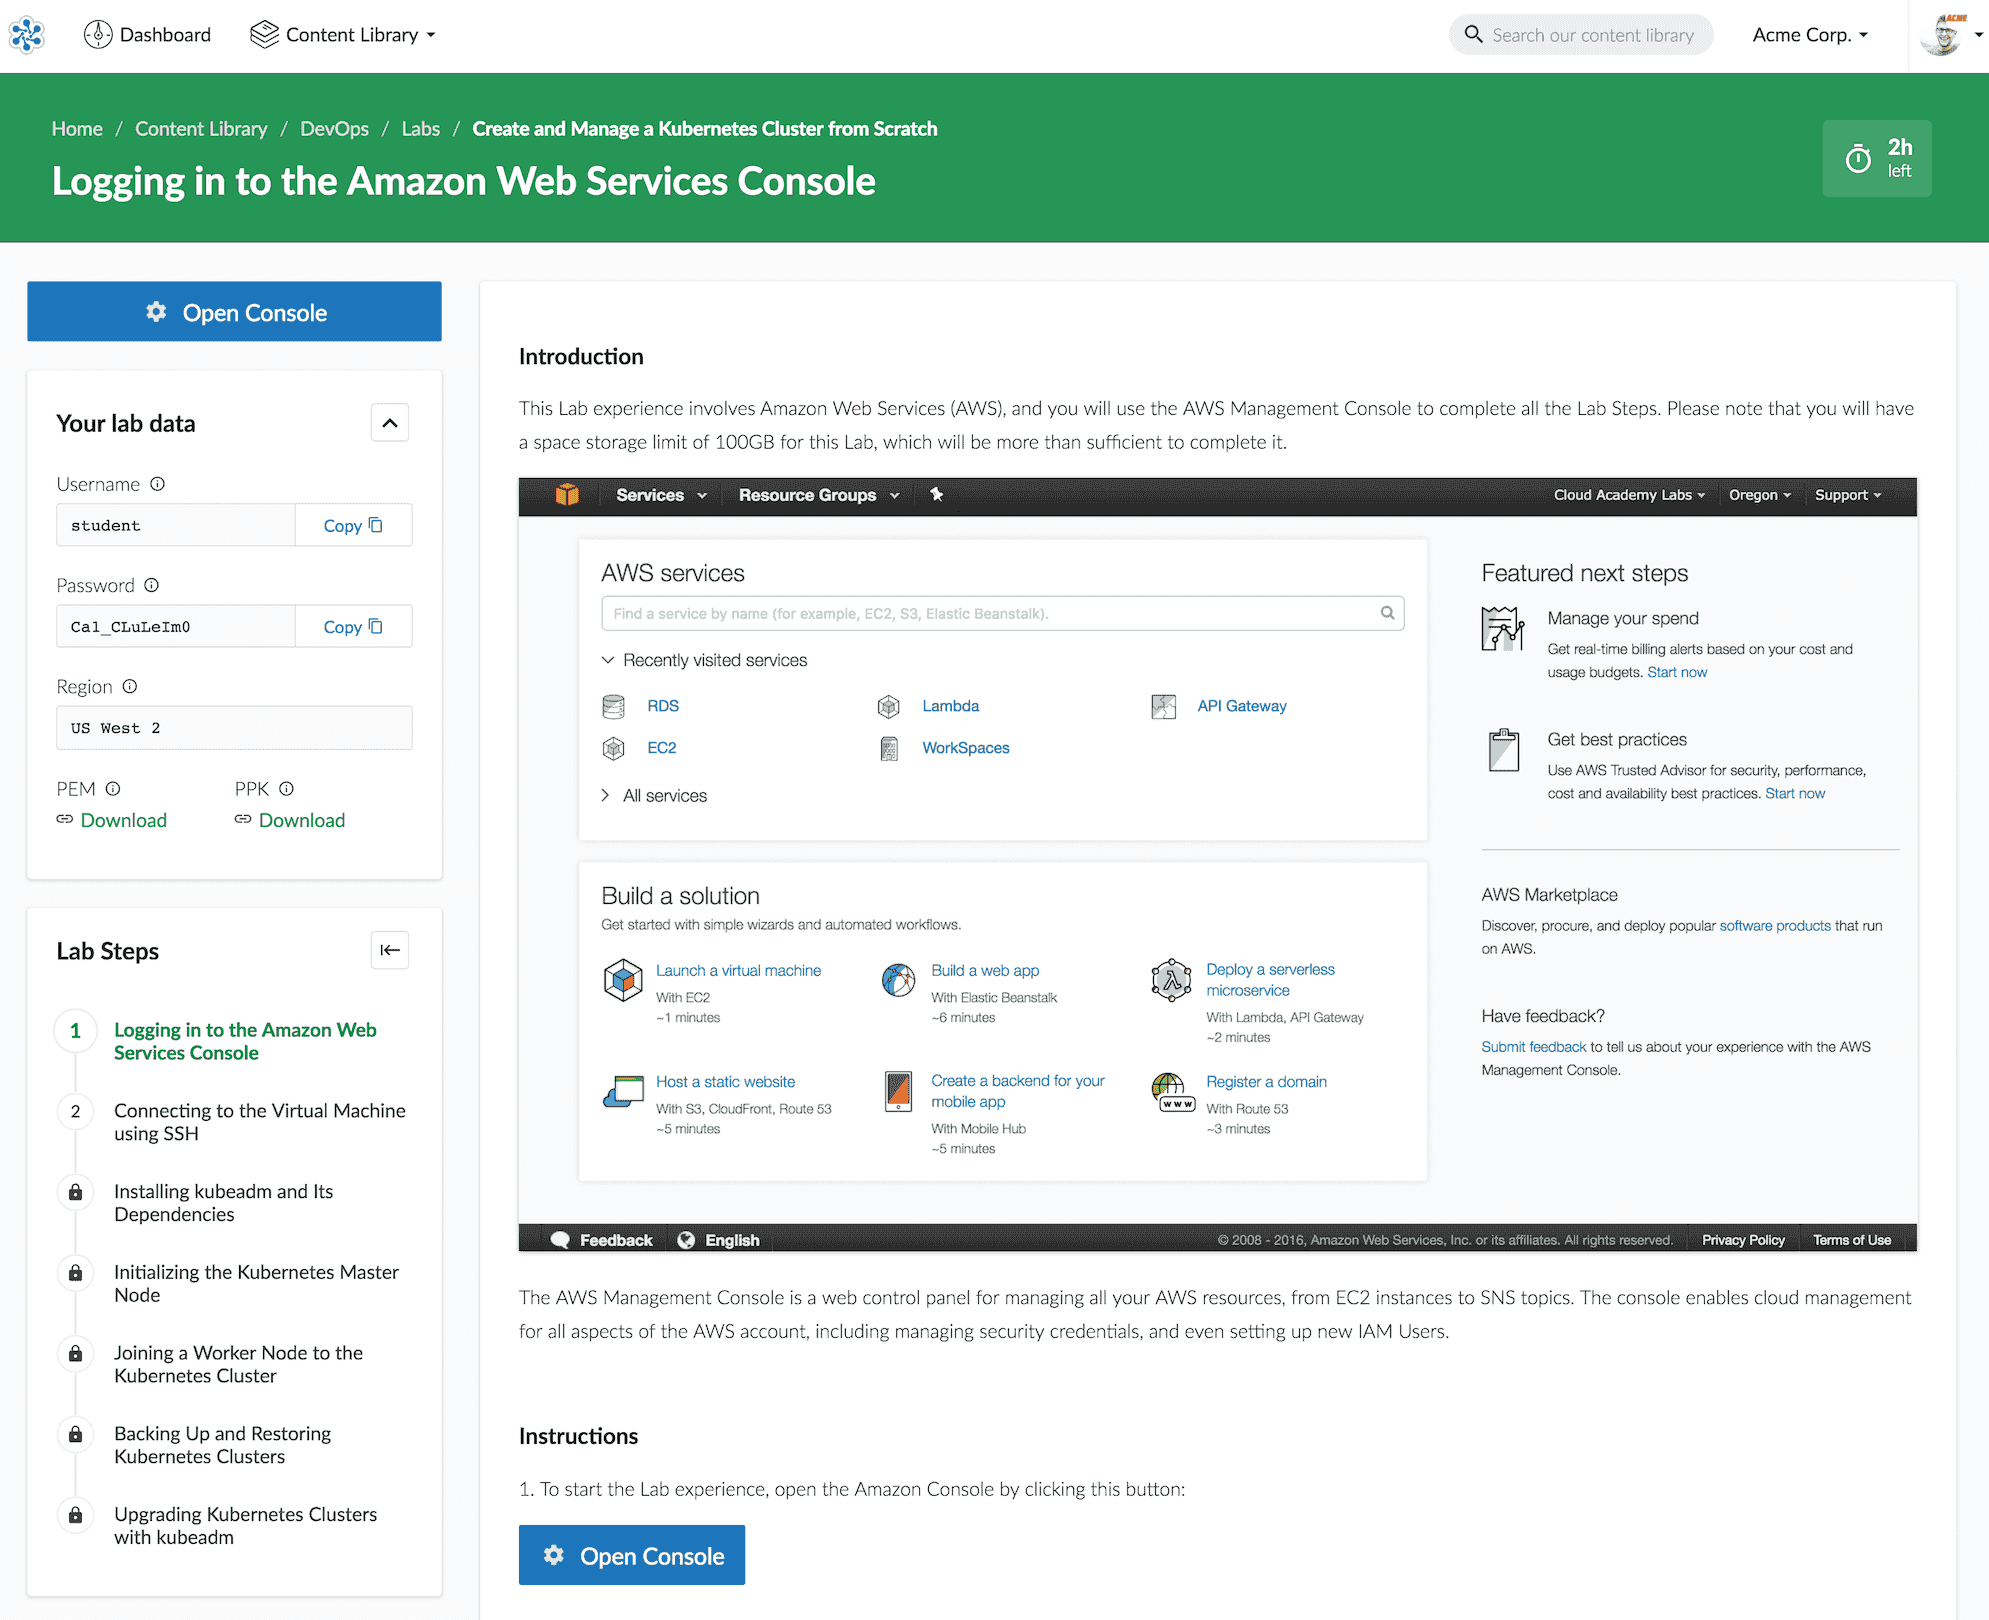Download the PEM key file

coord(123,820)
